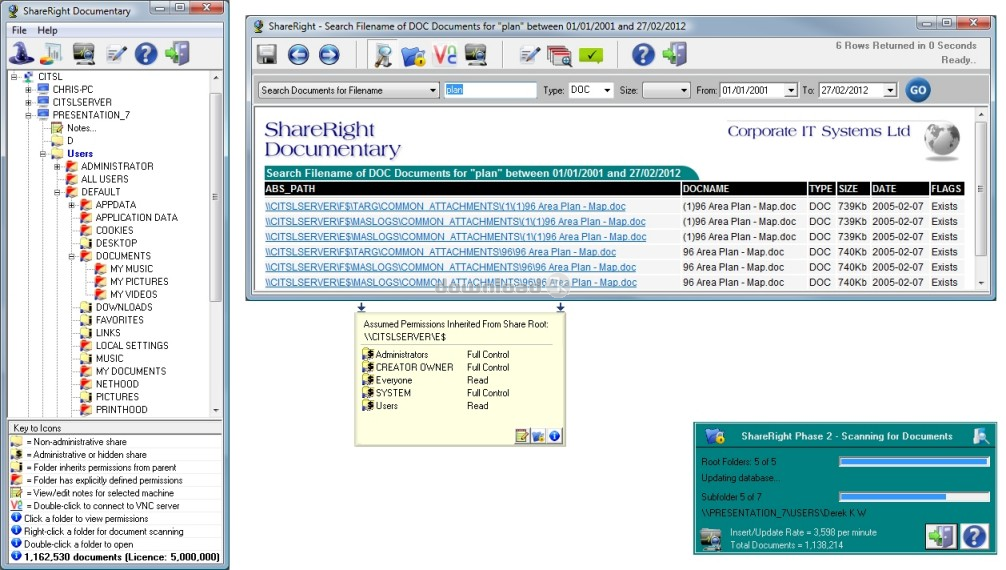
Task: Click the blue info icon in the permissions popup
Action: tap(554, 436)
